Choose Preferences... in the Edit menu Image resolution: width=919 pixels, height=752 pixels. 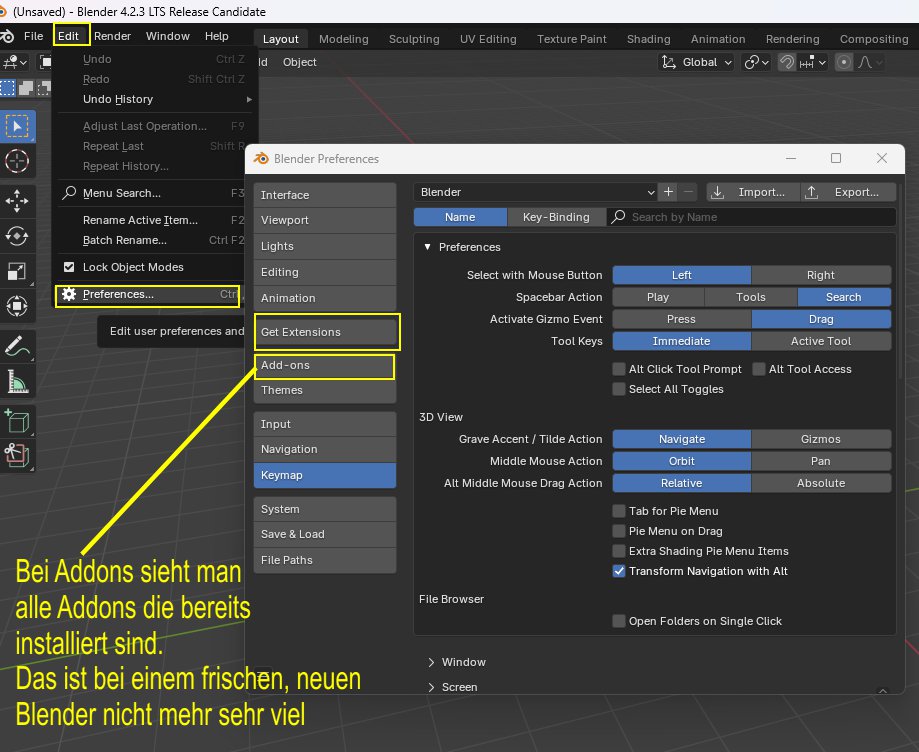point(148,294)
